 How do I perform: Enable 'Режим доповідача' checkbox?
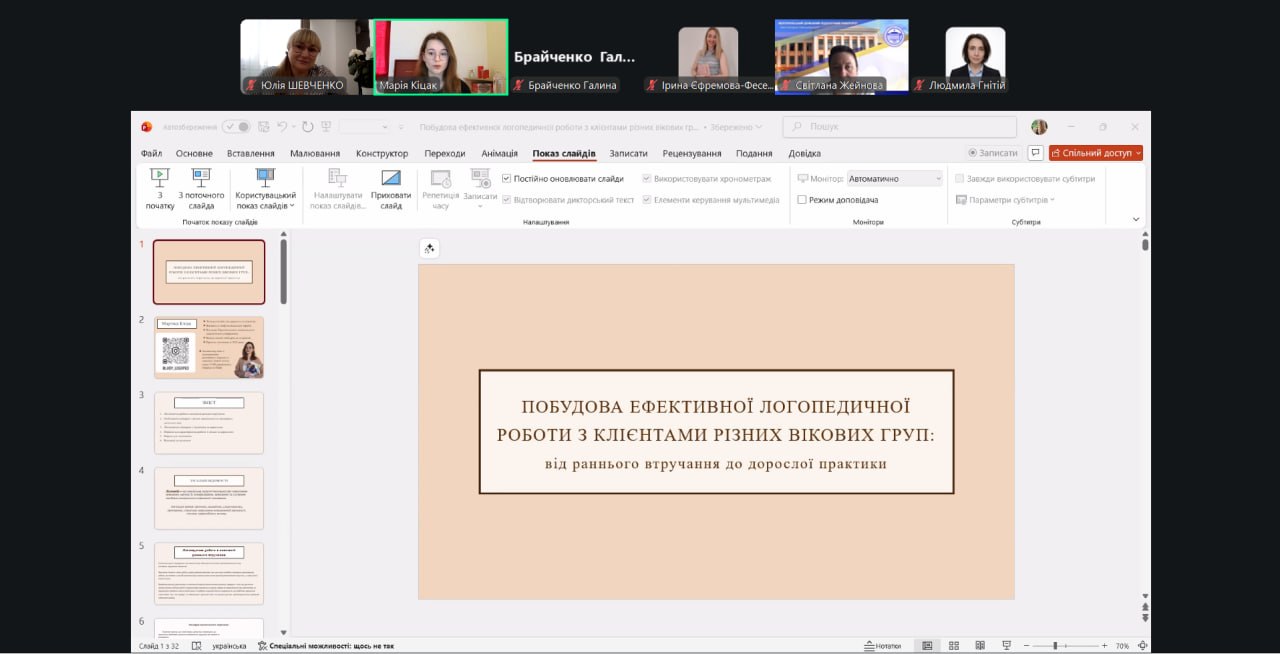[x=802, y=200]
